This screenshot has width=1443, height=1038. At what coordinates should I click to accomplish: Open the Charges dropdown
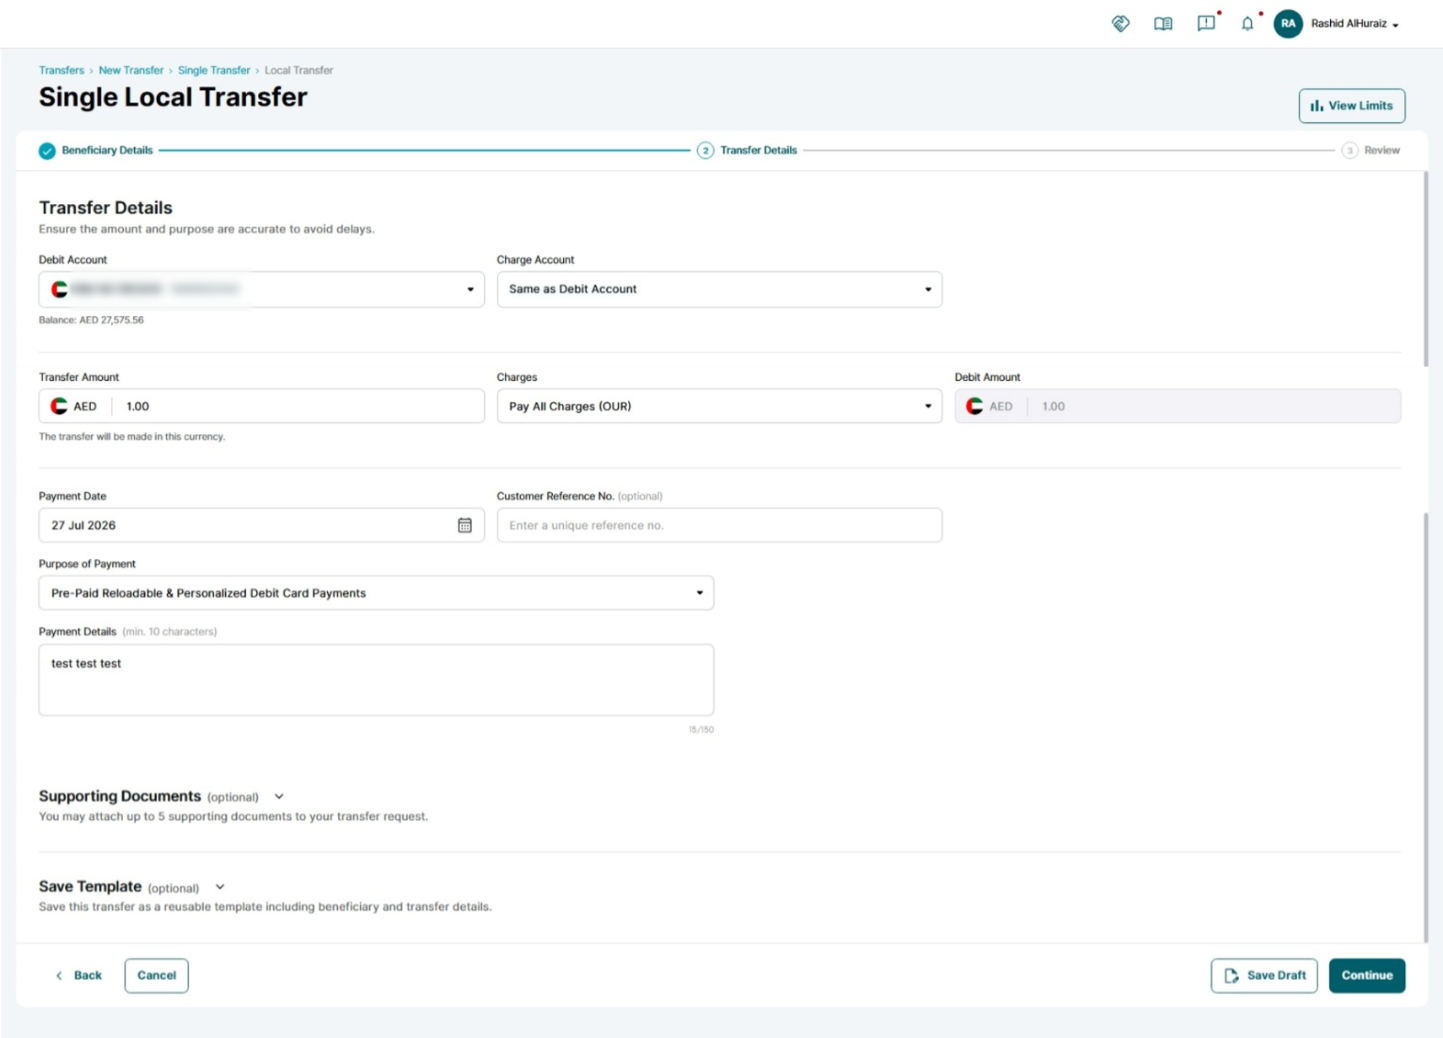(719, 406)
